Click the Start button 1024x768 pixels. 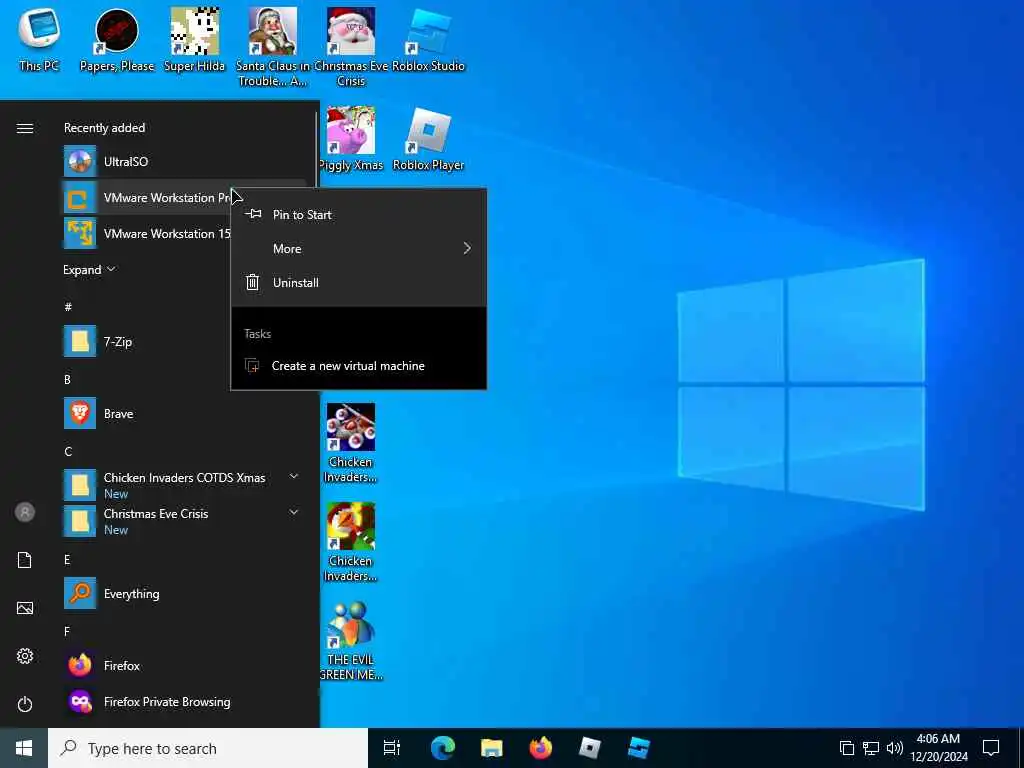coord(24,748)
